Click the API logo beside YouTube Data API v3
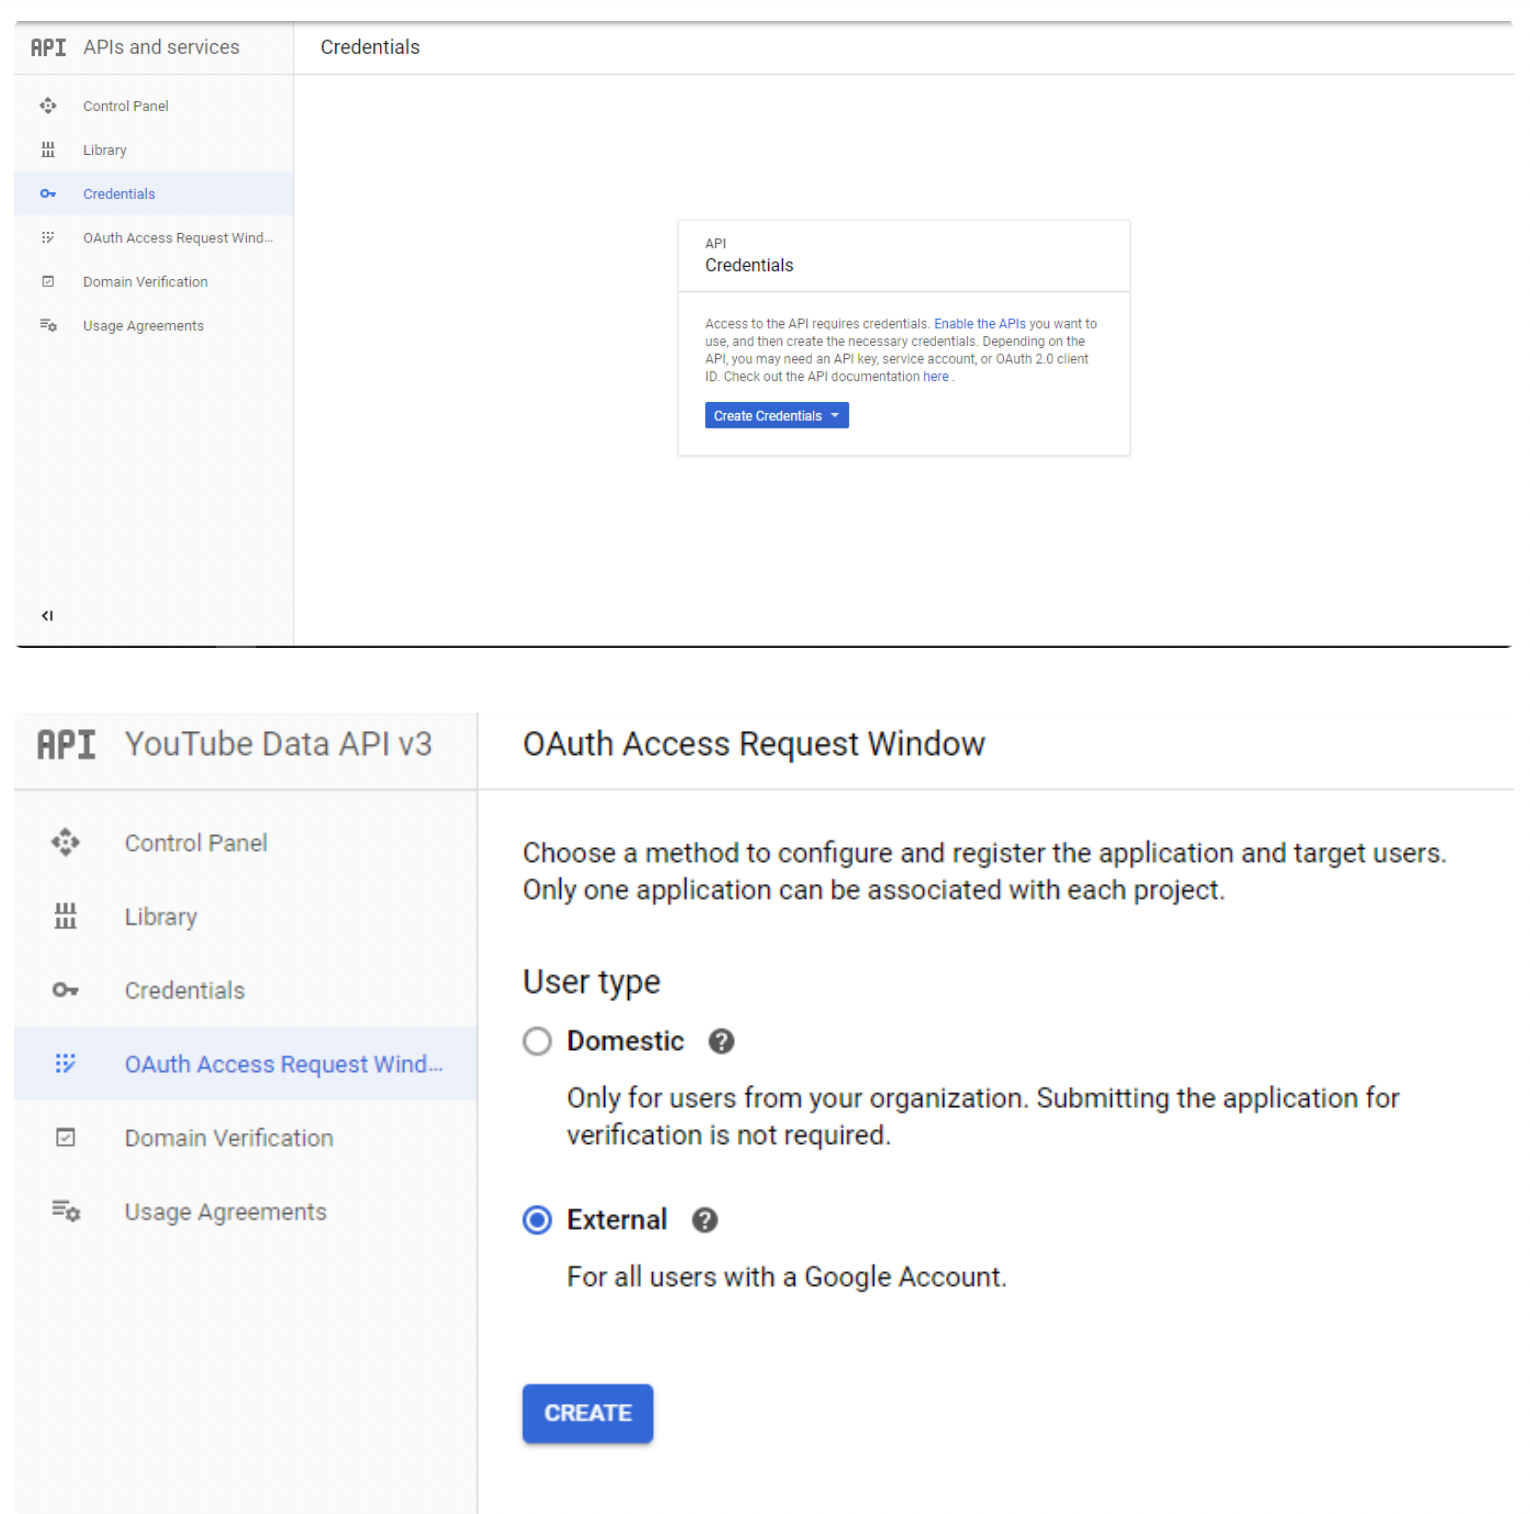Viewport: 1530px width, 1514px height. click(x=66, y=744)
